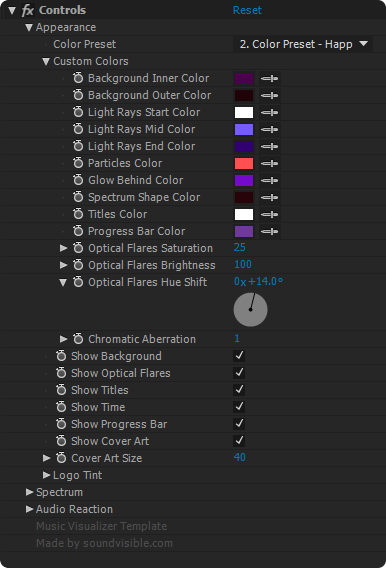Expand the Audio Reaction section
Screen dimensions: 386x568
(x=29, y=509)
